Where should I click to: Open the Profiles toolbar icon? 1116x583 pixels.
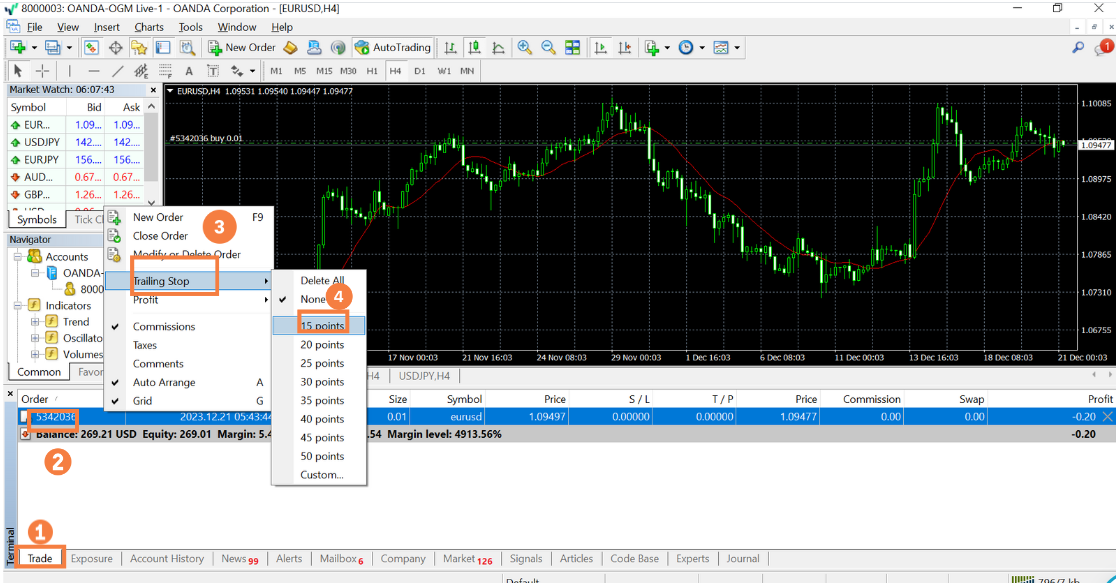coord(52,48)
